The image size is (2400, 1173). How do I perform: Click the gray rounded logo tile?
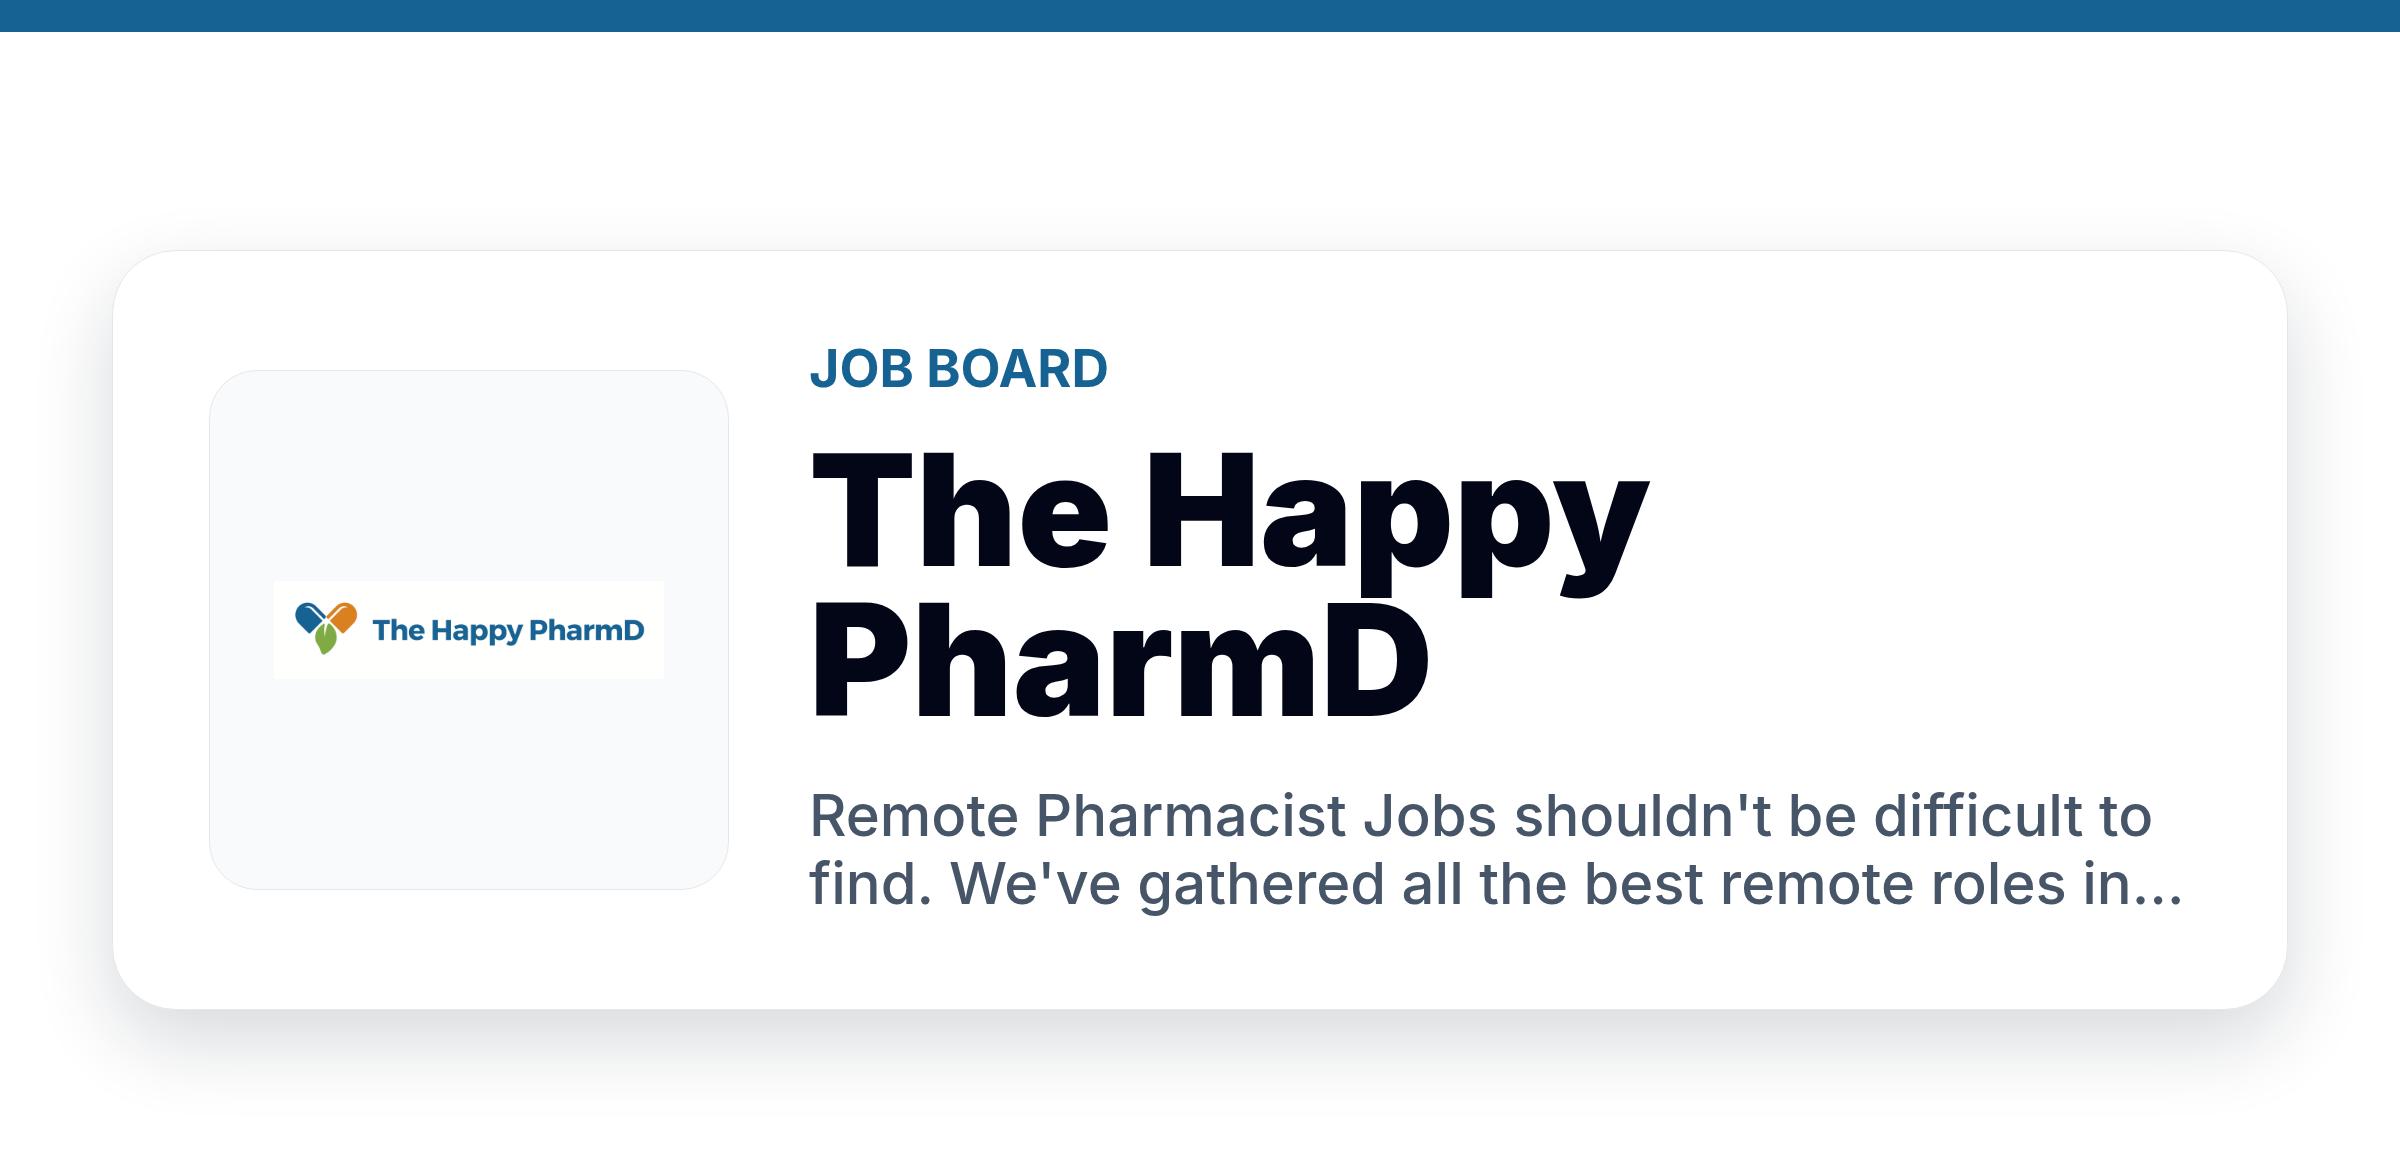click(x=469, y=630)
